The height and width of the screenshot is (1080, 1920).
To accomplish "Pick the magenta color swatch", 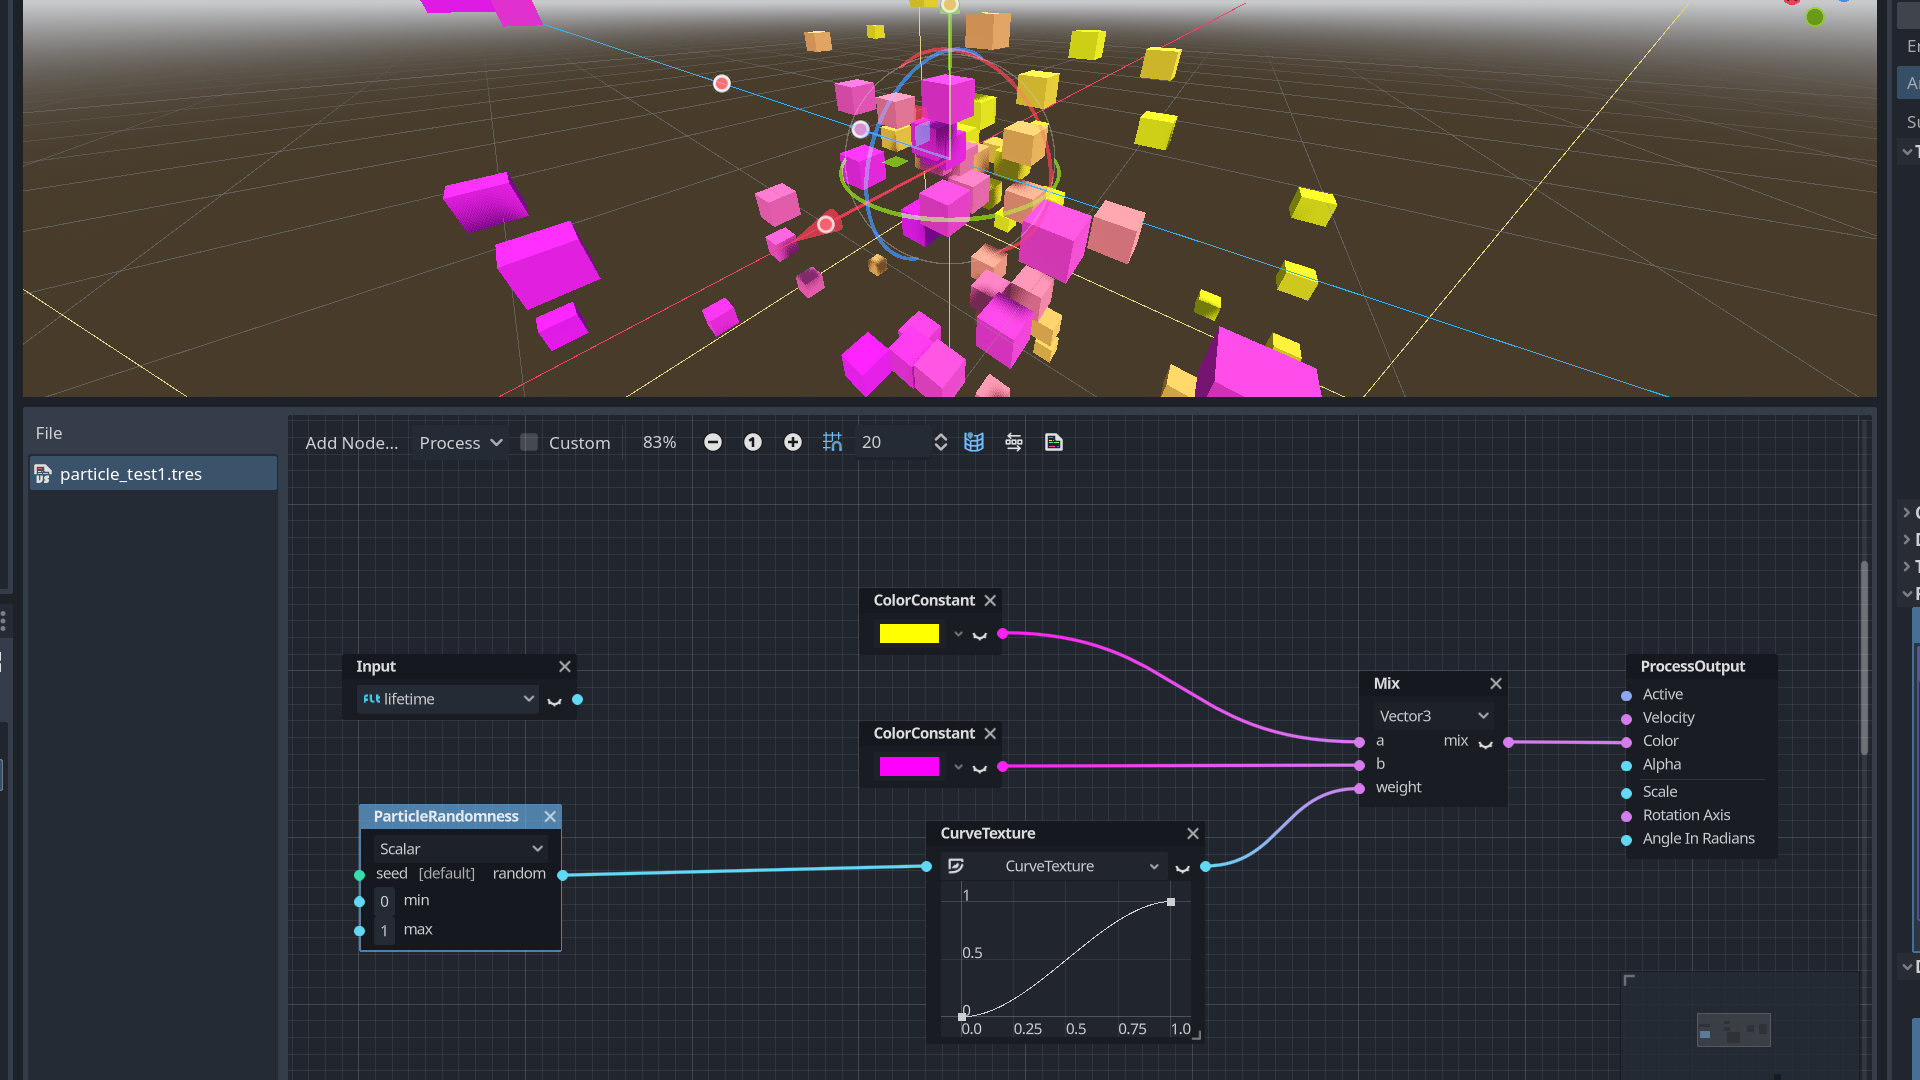I will point(909,766).
